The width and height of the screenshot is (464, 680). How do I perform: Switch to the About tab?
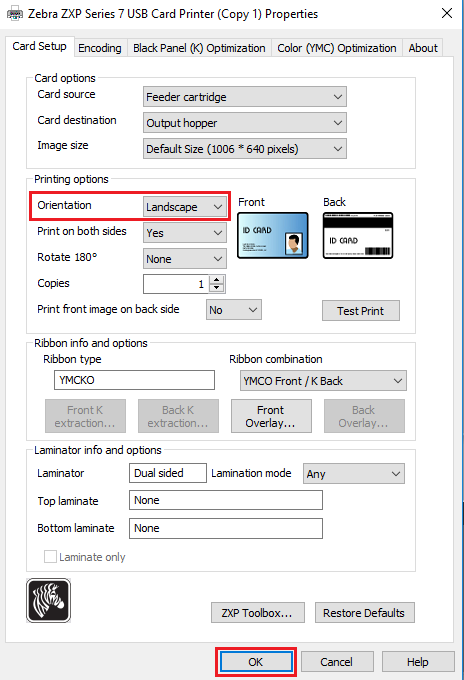423,48
